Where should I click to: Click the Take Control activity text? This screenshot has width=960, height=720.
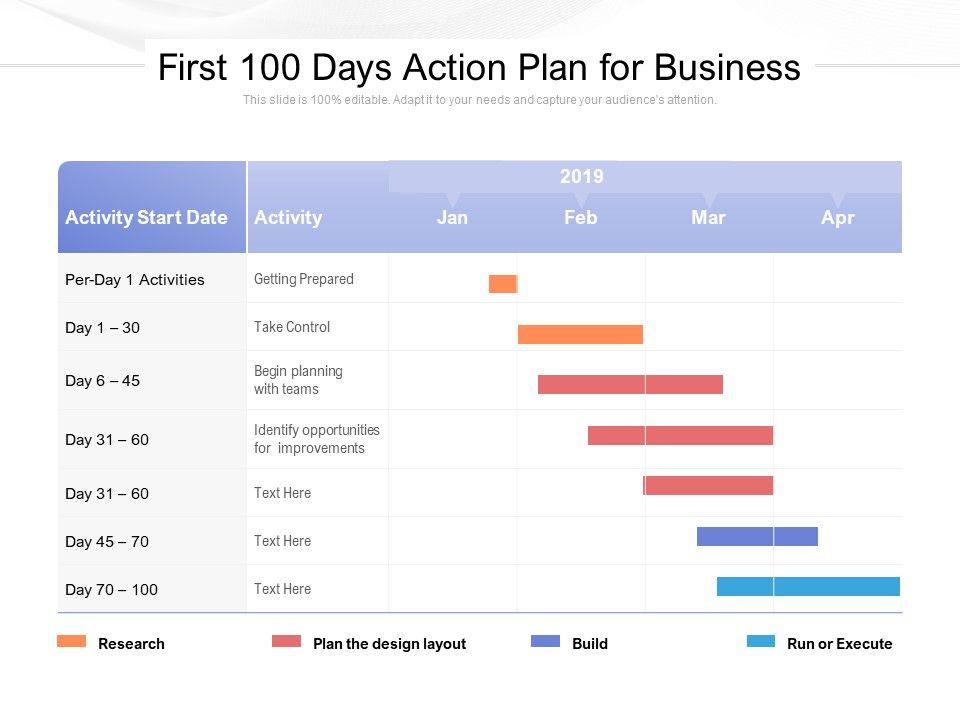(292, 327)
